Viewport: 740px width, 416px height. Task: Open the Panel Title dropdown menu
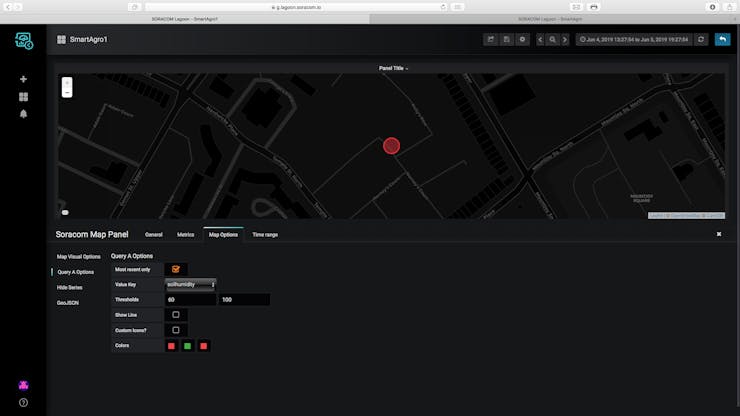click(x=393, y=68)
